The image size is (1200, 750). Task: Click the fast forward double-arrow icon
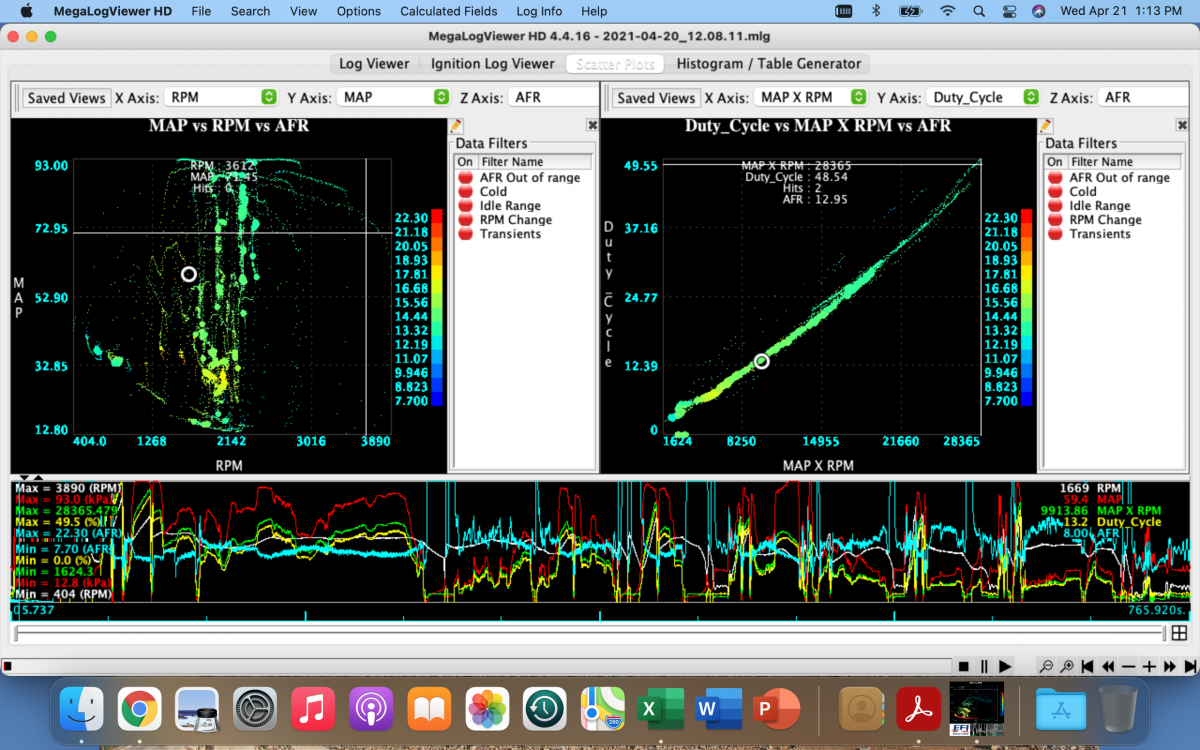1170,666
